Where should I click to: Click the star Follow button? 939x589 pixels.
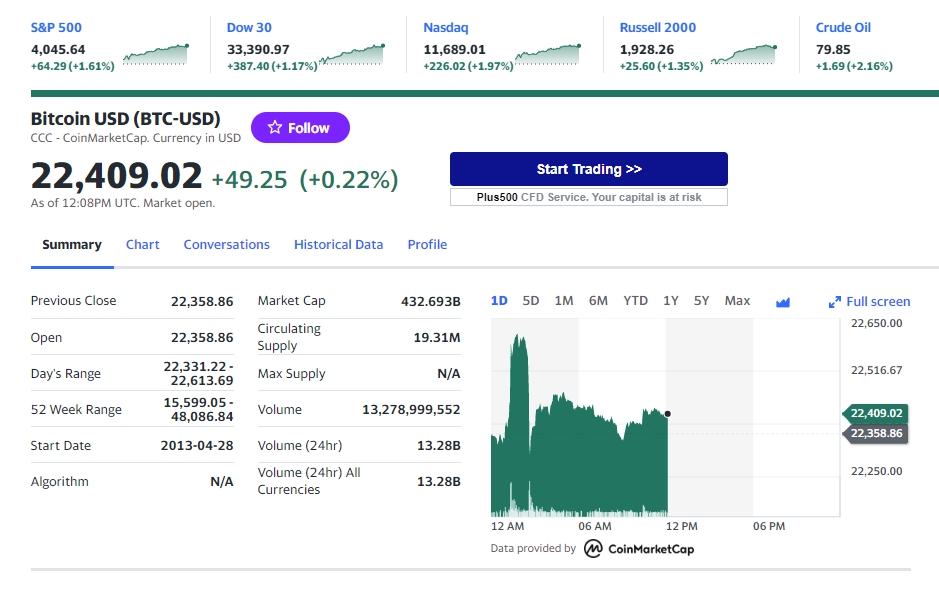tap(299, 128)
